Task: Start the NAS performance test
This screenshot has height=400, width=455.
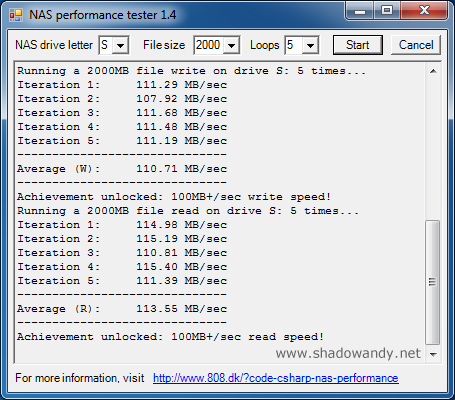Action: point(358,45)
